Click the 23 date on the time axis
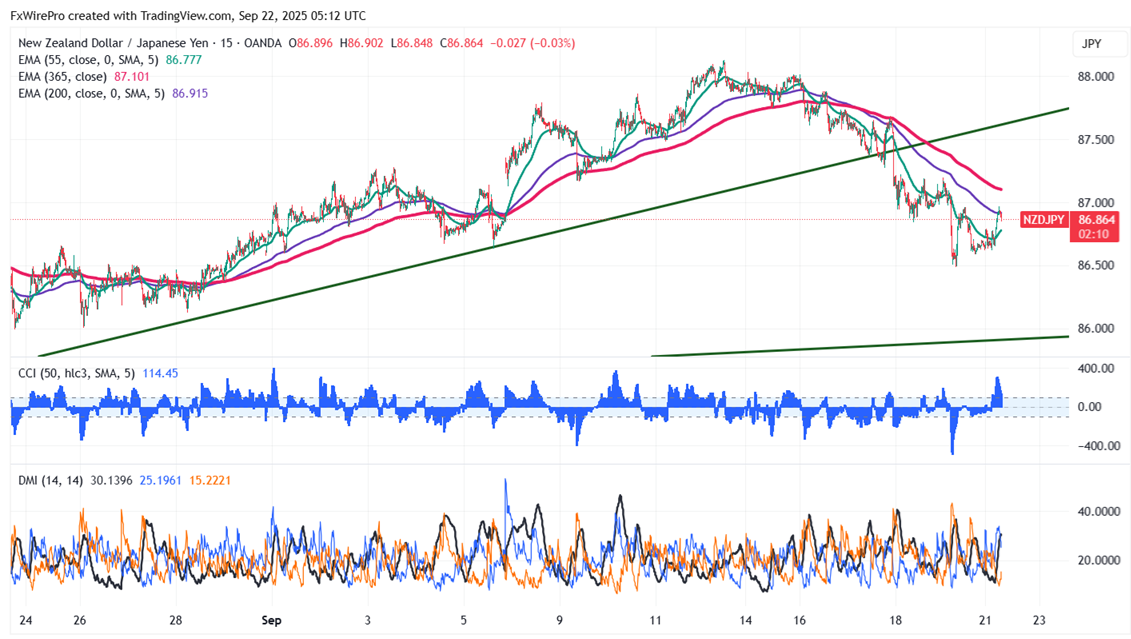Screen dimensions: 1131x639 coord(1039,620)
